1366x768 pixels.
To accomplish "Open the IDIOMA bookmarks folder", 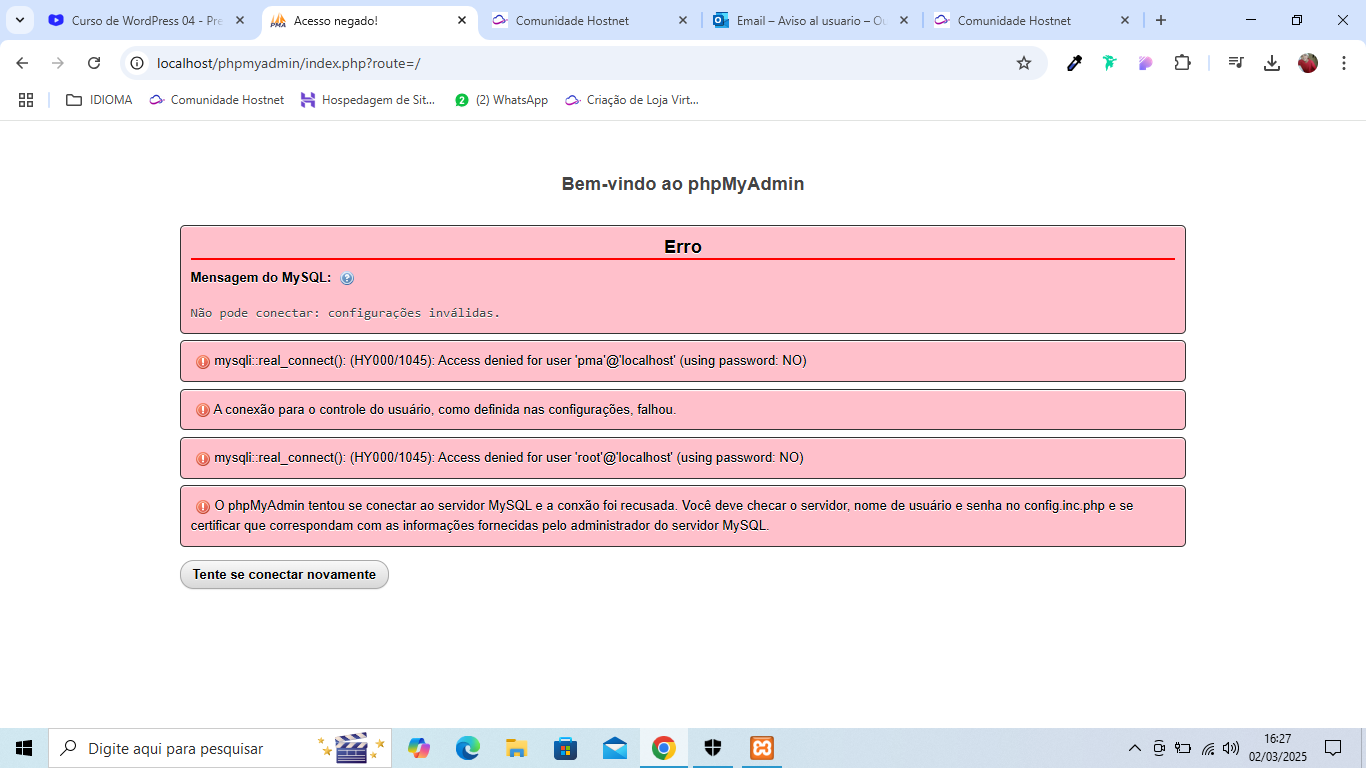I will tap(99, 100).
